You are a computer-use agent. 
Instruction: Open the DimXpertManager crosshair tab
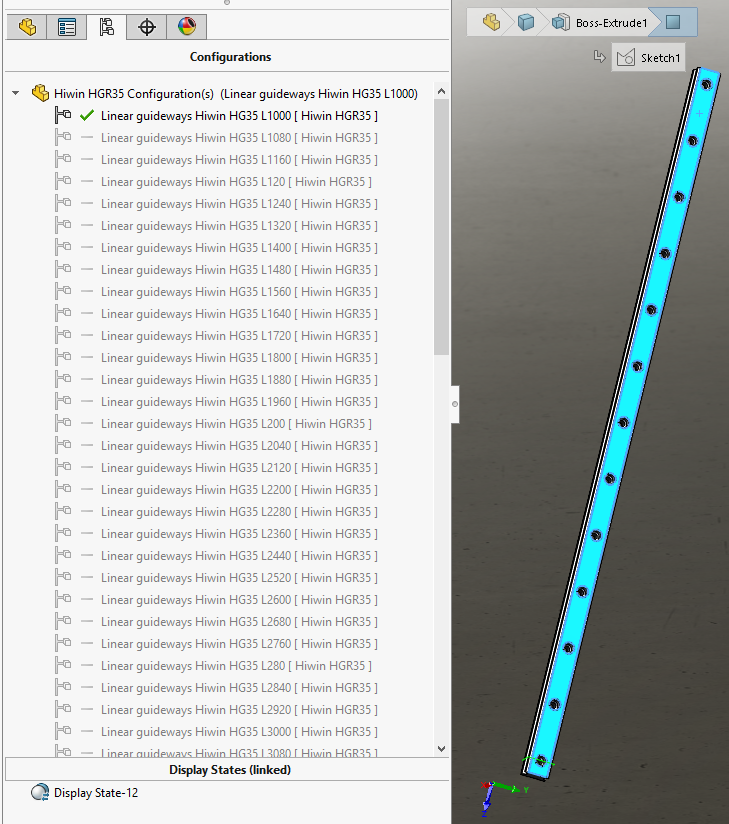point(147,27)
